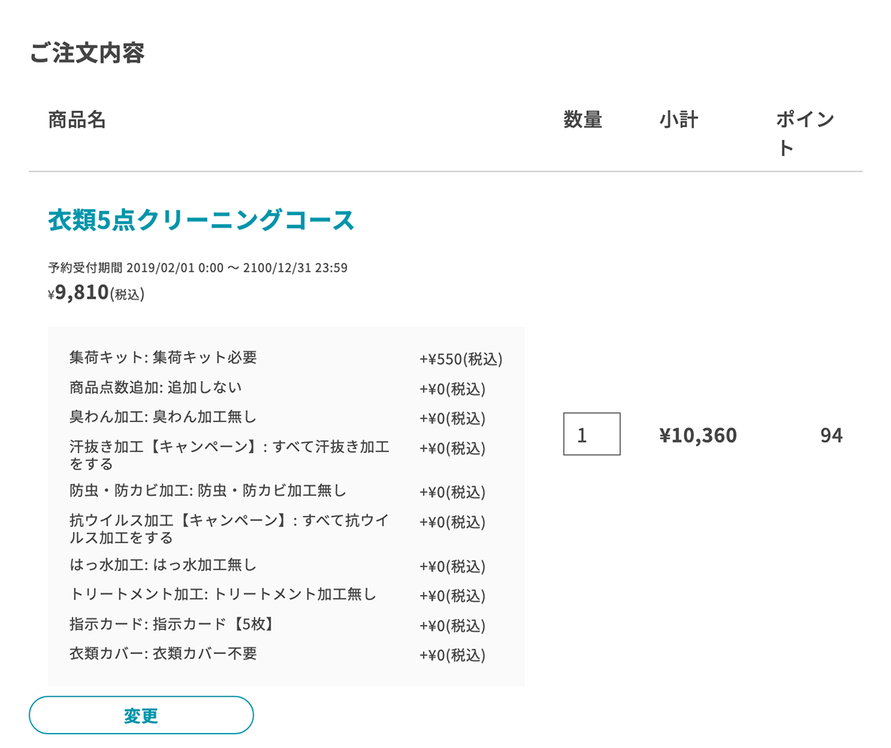
Task: Open the 衣類5点クリーニングコース product link
Action: point(201,221)
